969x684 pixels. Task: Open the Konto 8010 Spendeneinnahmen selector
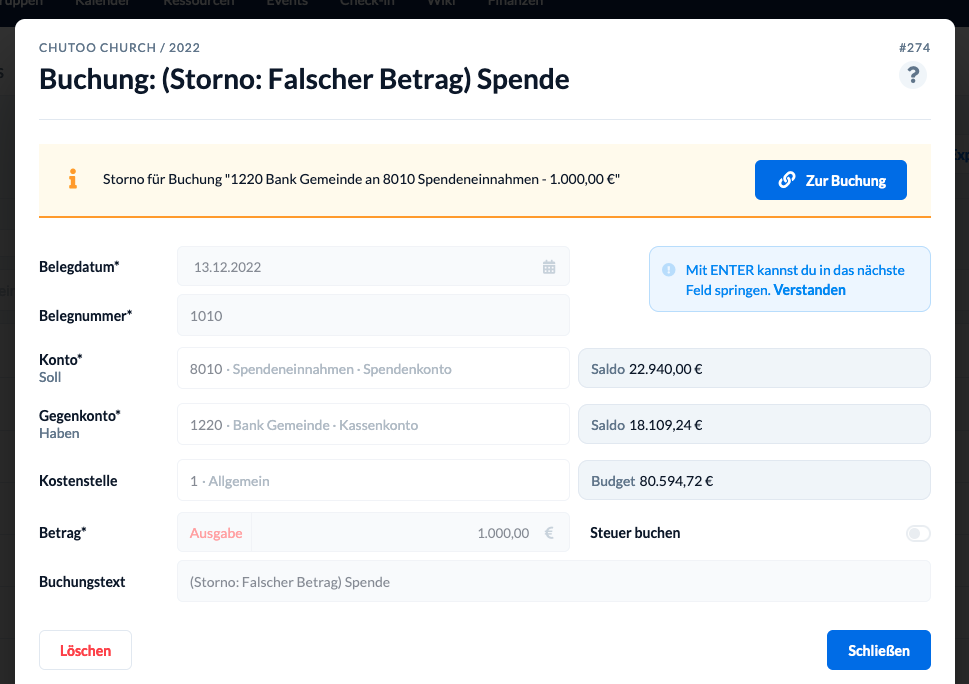[x=373, y=368]
